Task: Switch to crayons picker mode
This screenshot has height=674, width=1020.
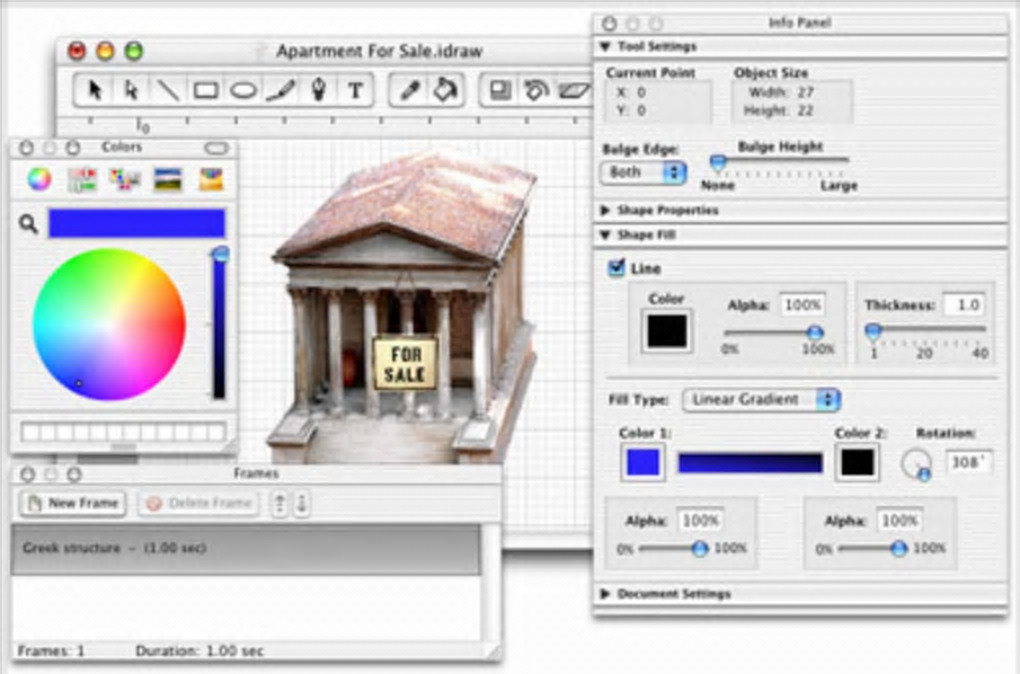Action: 211,180
